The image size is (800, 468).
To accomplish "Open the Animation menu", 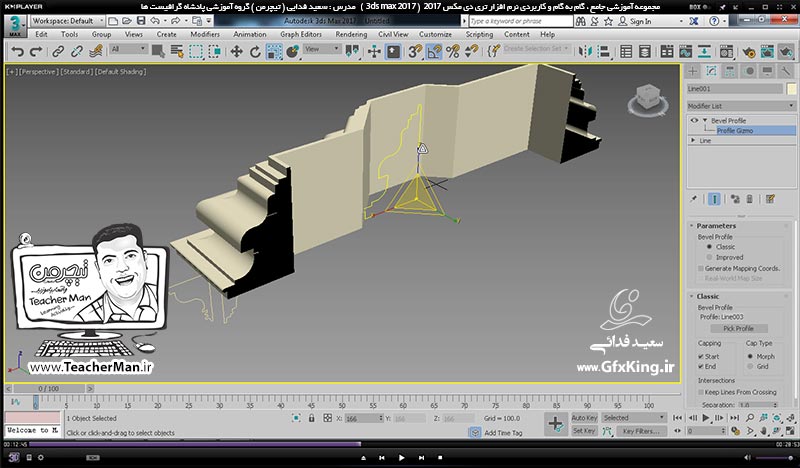I will click(249, 34).
